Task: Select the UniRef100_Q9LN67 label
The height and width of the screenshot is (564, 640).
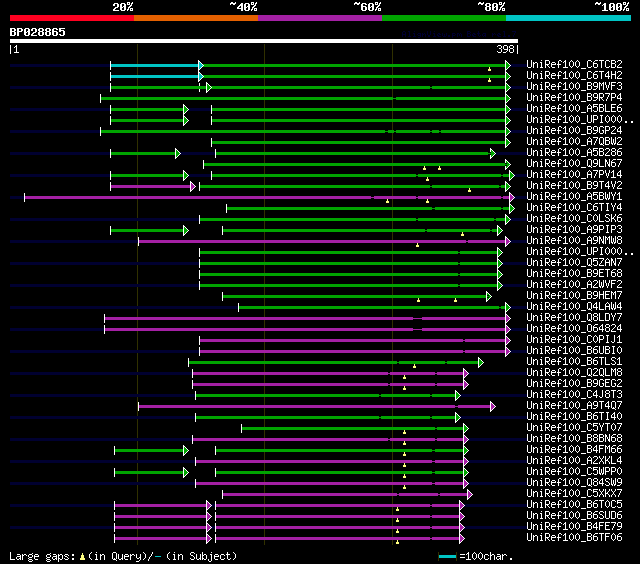Action: 574,164
